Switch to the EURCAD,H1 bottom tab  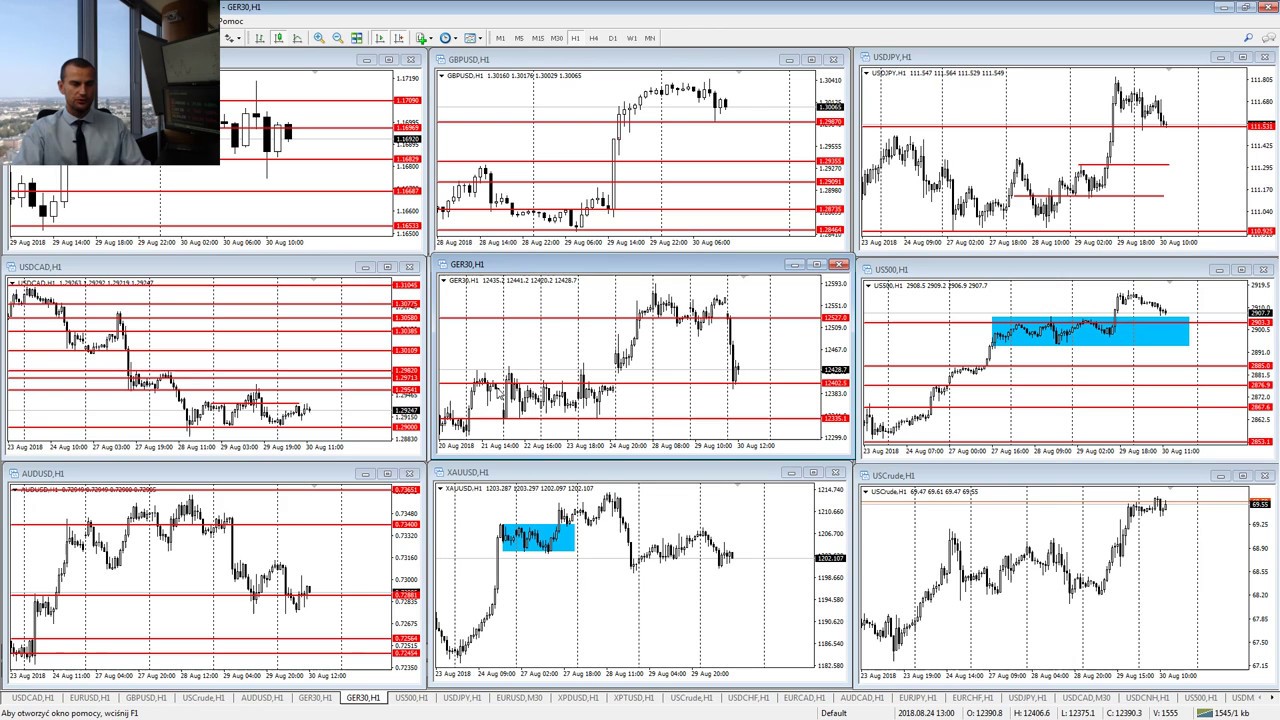[x=804, y=697]
